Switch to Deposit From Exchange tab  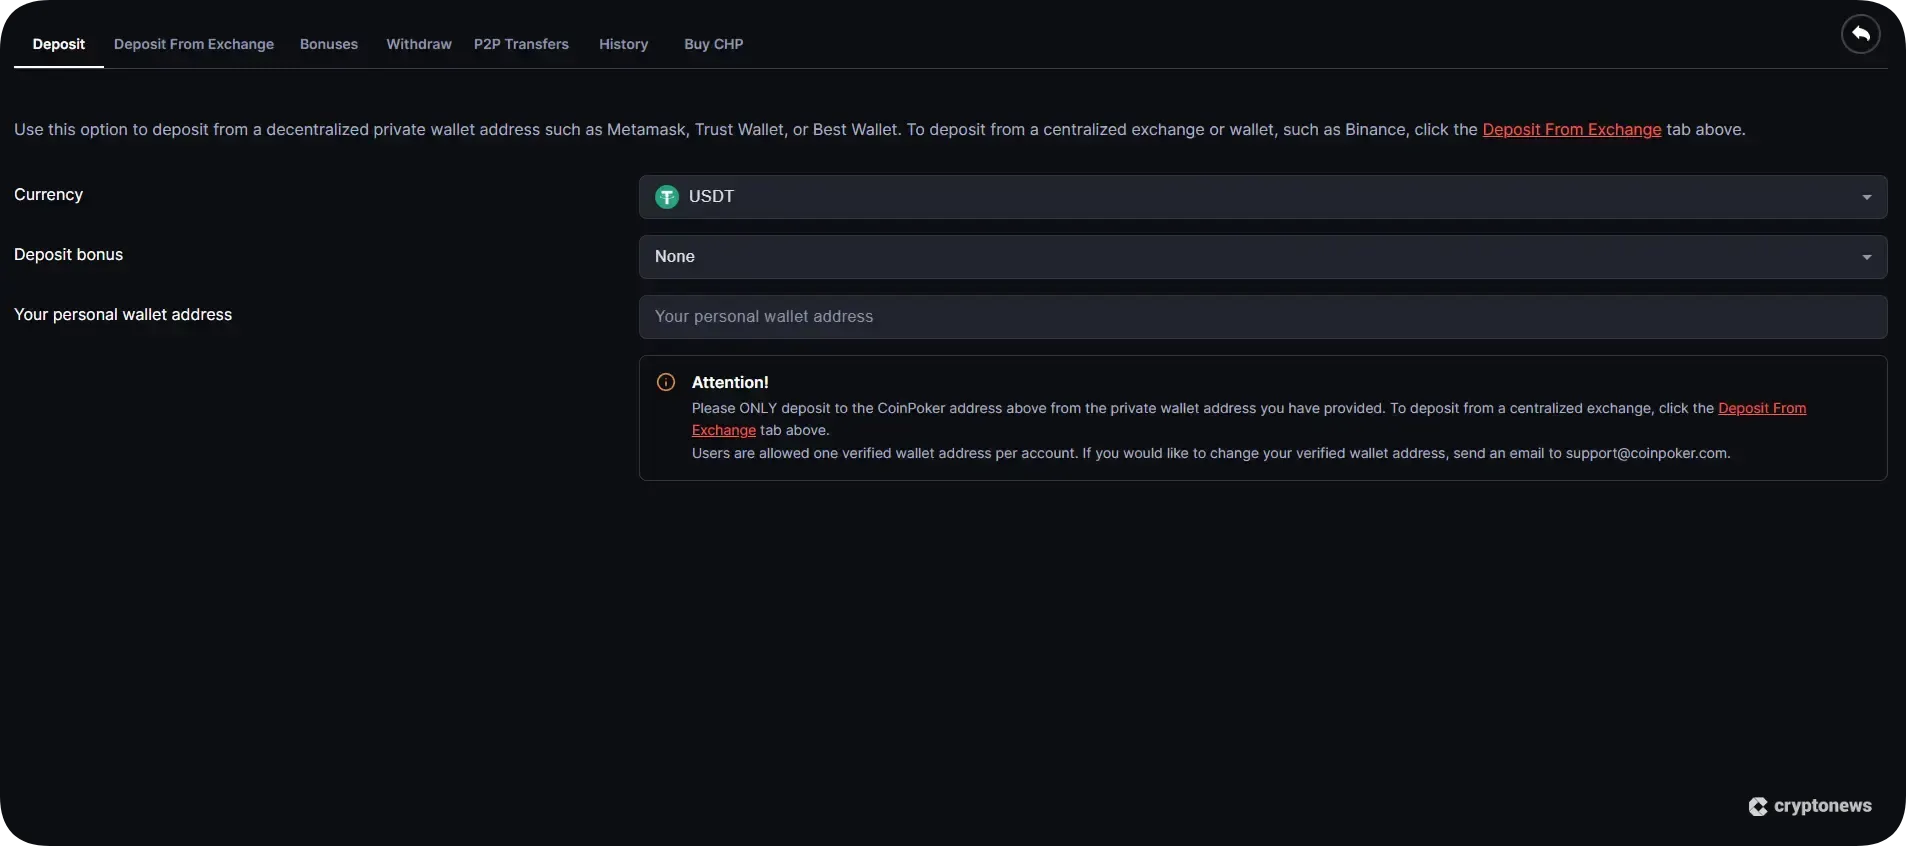[194, 44]
